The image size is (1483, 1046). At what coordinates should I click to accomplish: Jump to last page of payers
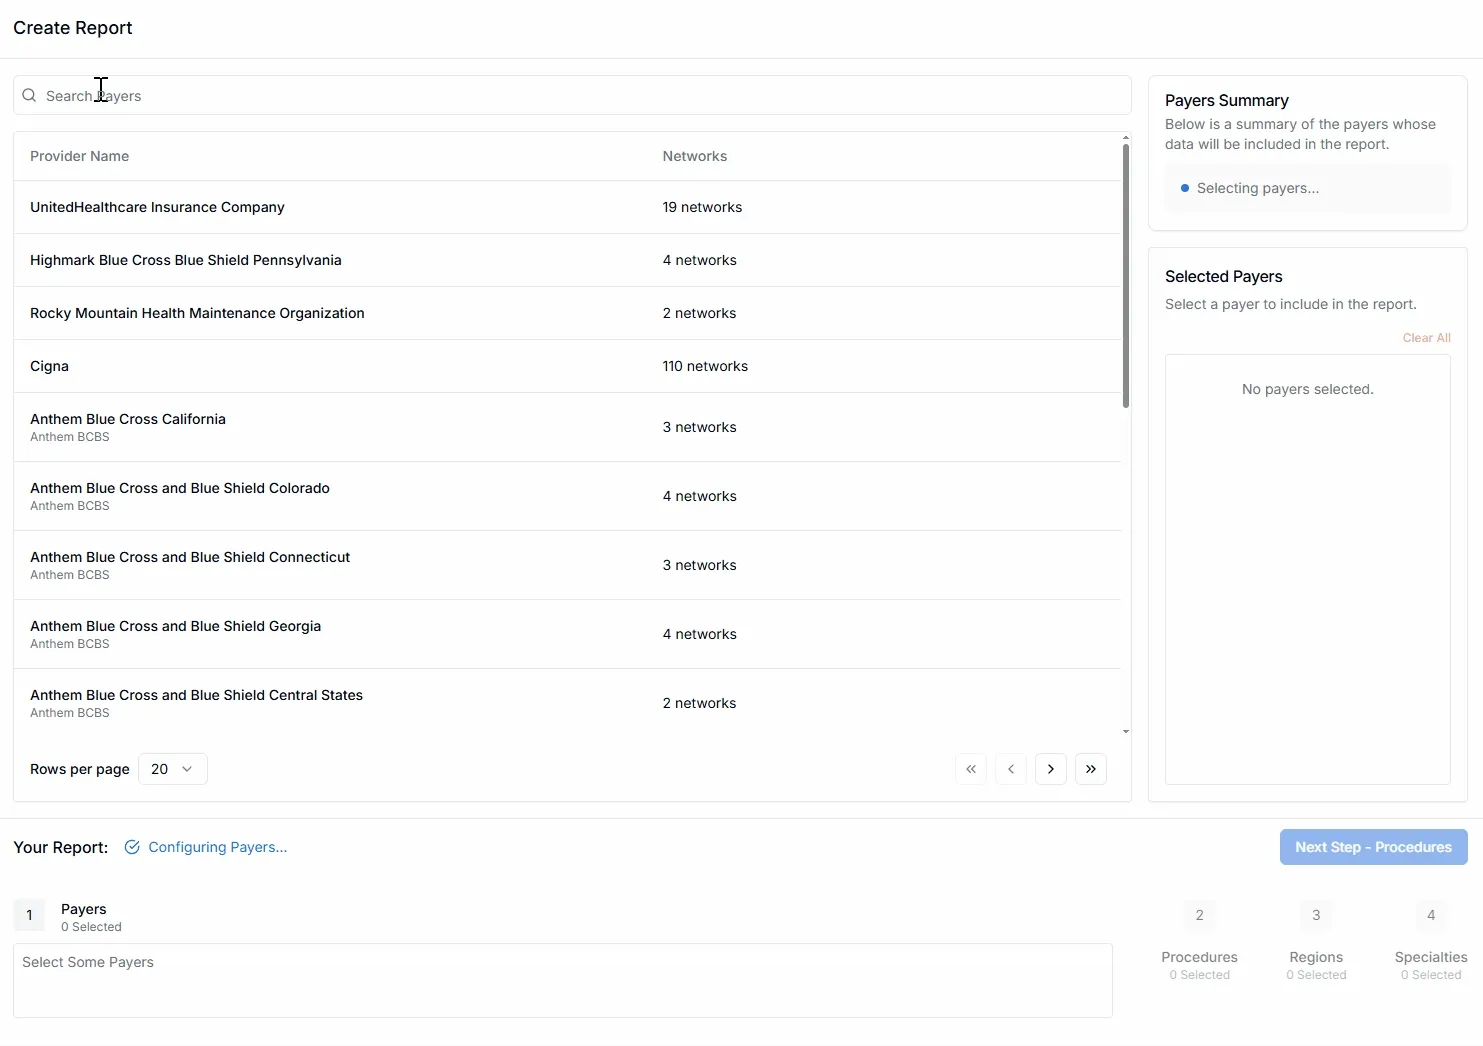1091,769
